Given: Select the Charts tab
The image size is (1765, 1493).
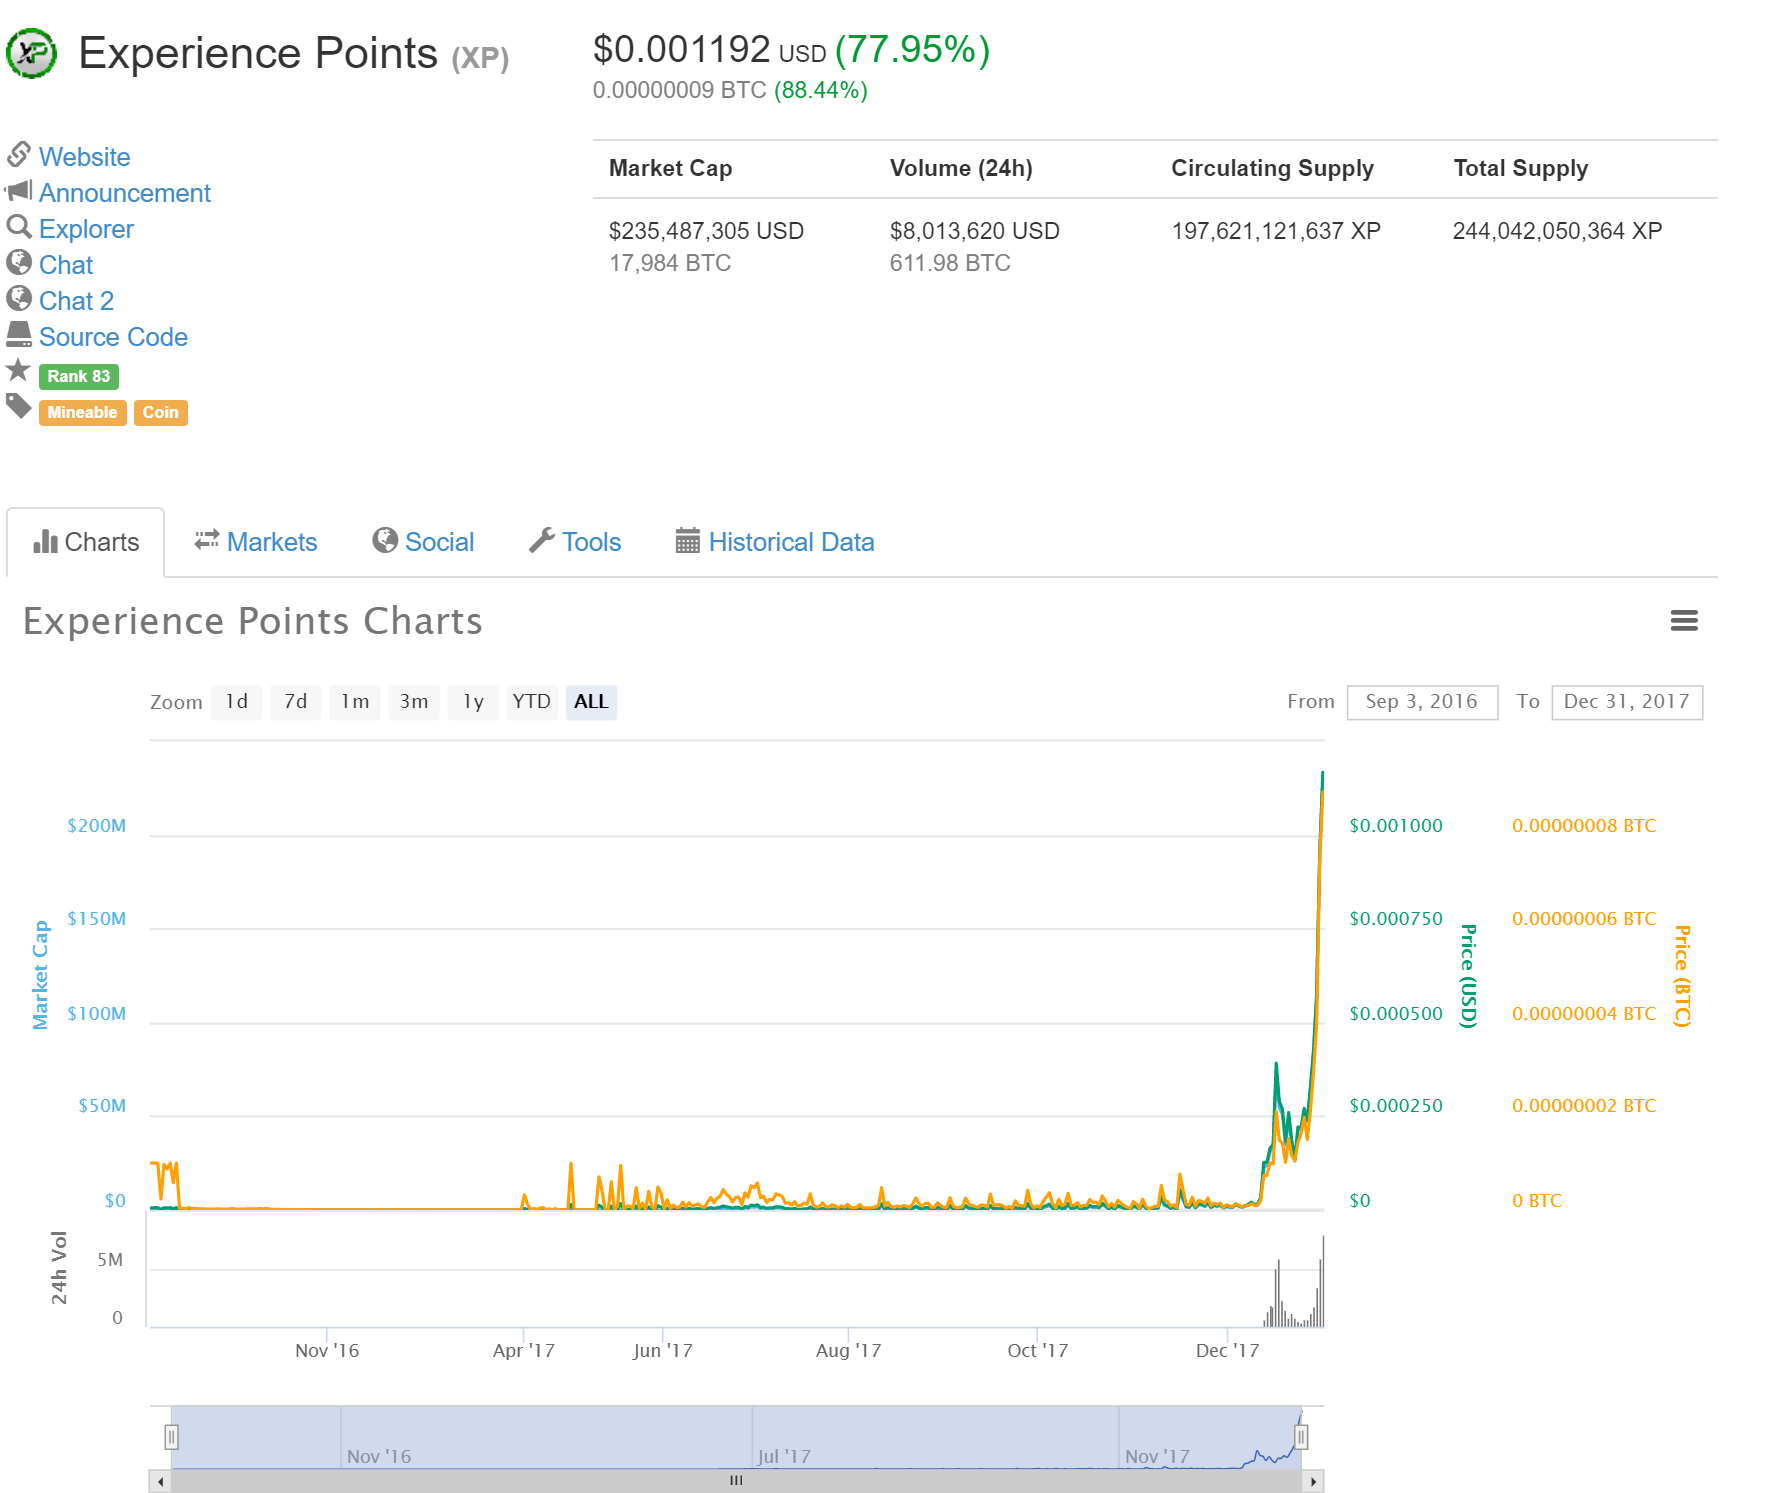Looking at the screenshot, I should coord(86,542).
